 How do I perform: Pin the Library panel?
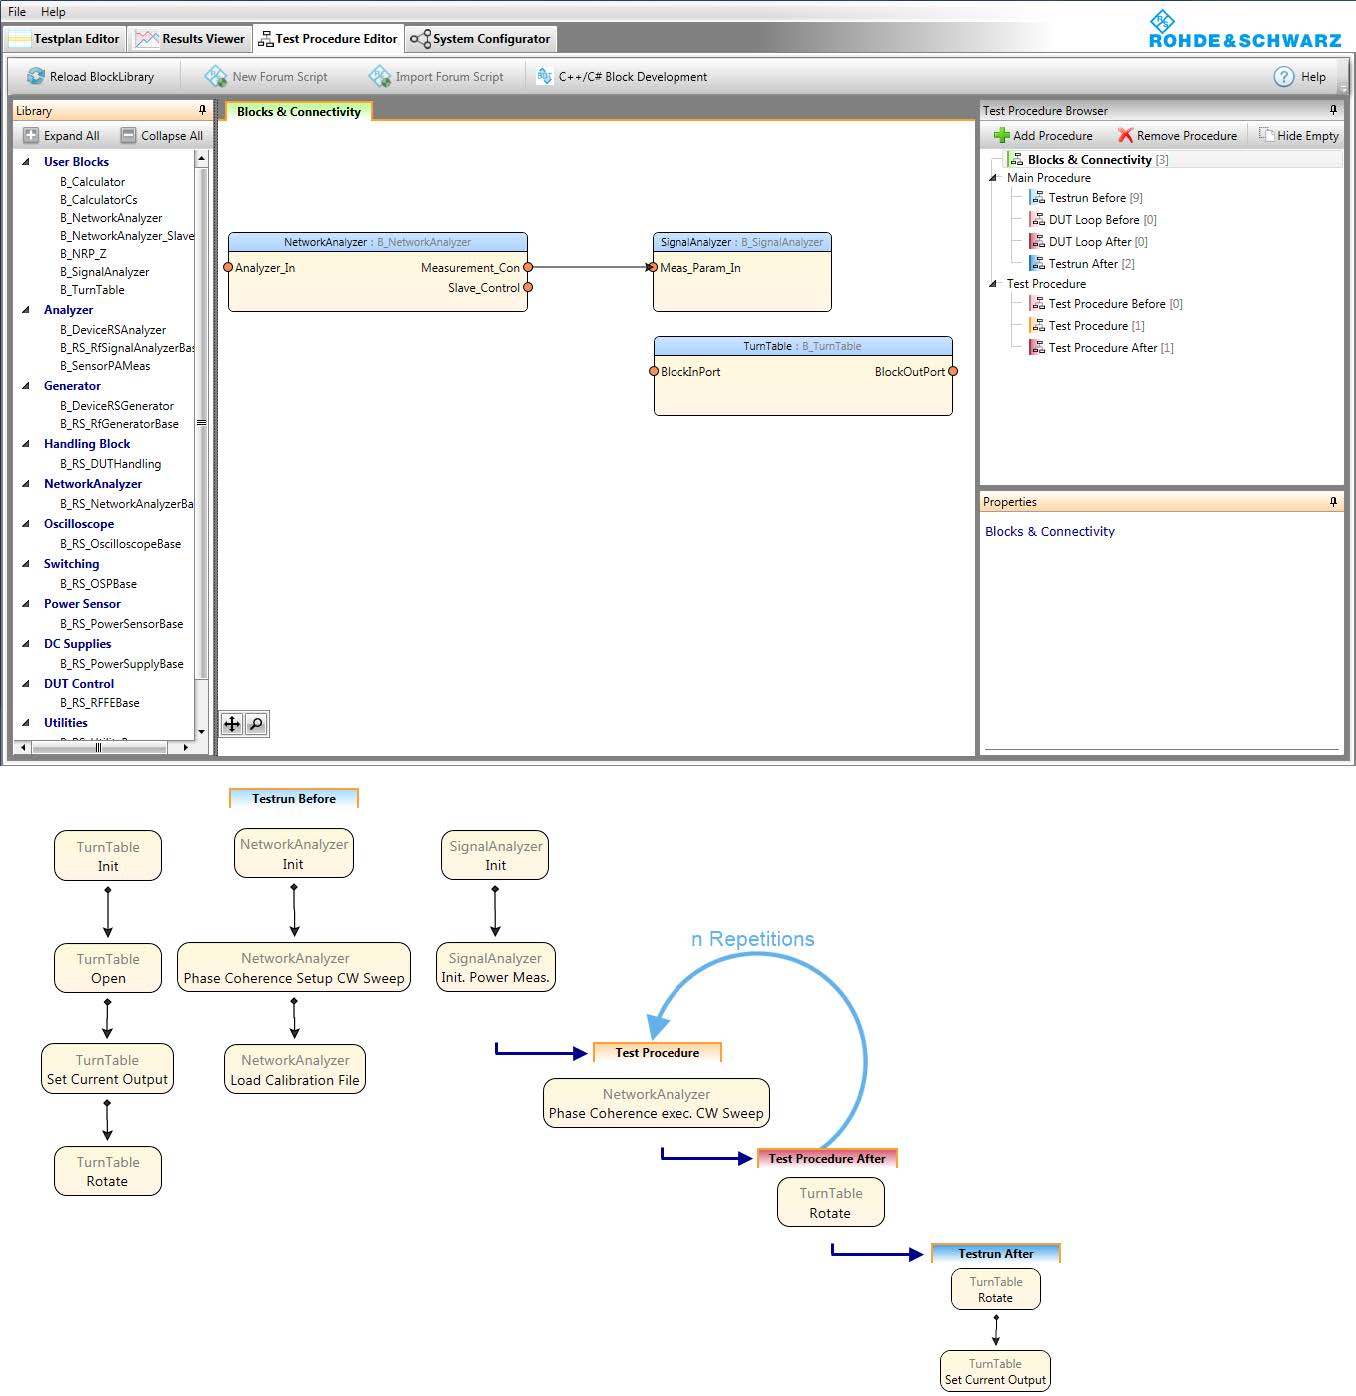pos(202,110)
